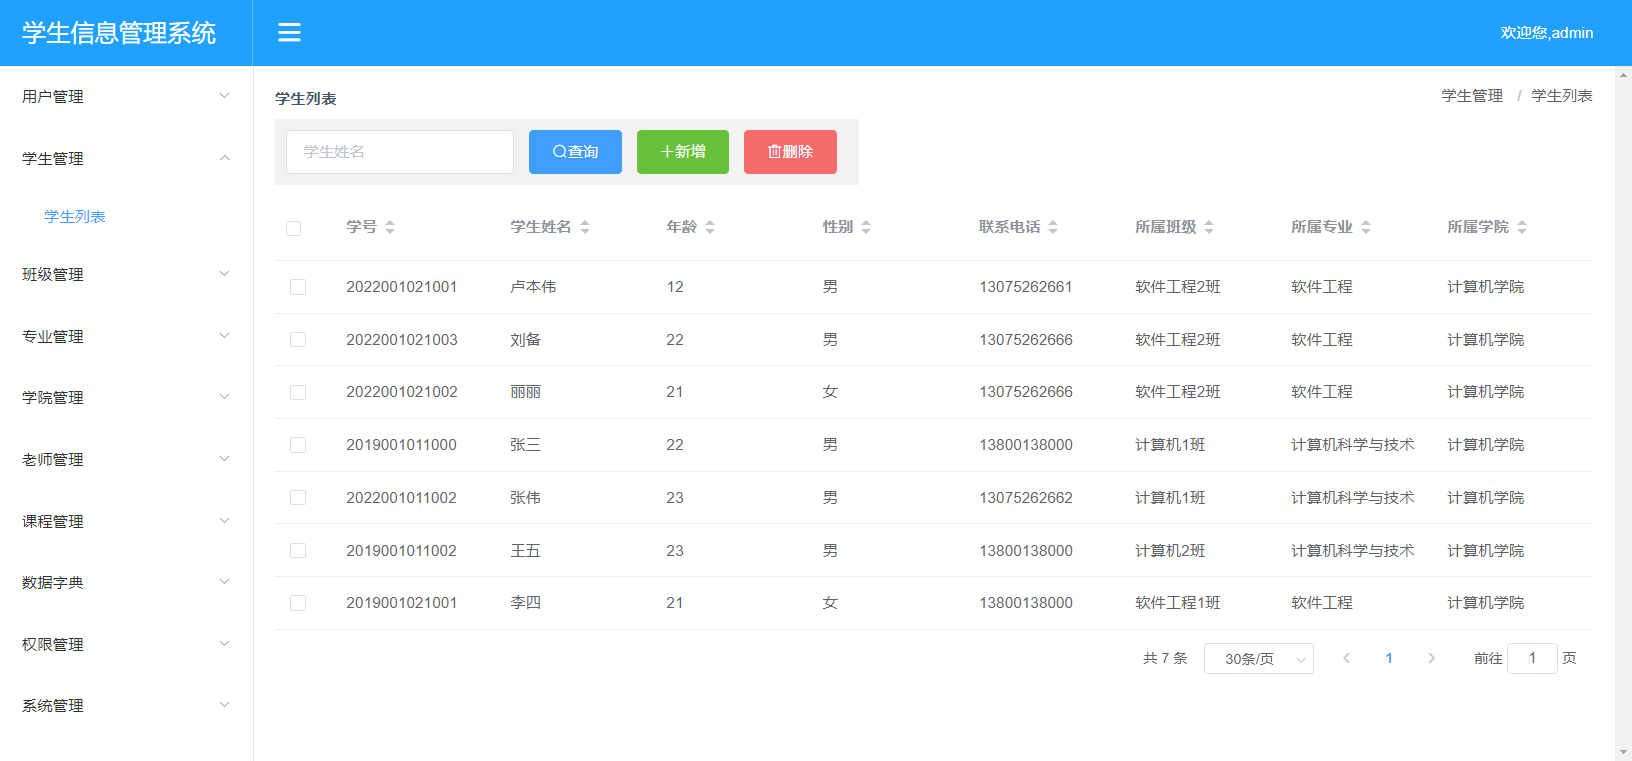Sort by 联系电话 using sort arrows
Viewport: 1632px width, 761px height.
click(1053, 227)
